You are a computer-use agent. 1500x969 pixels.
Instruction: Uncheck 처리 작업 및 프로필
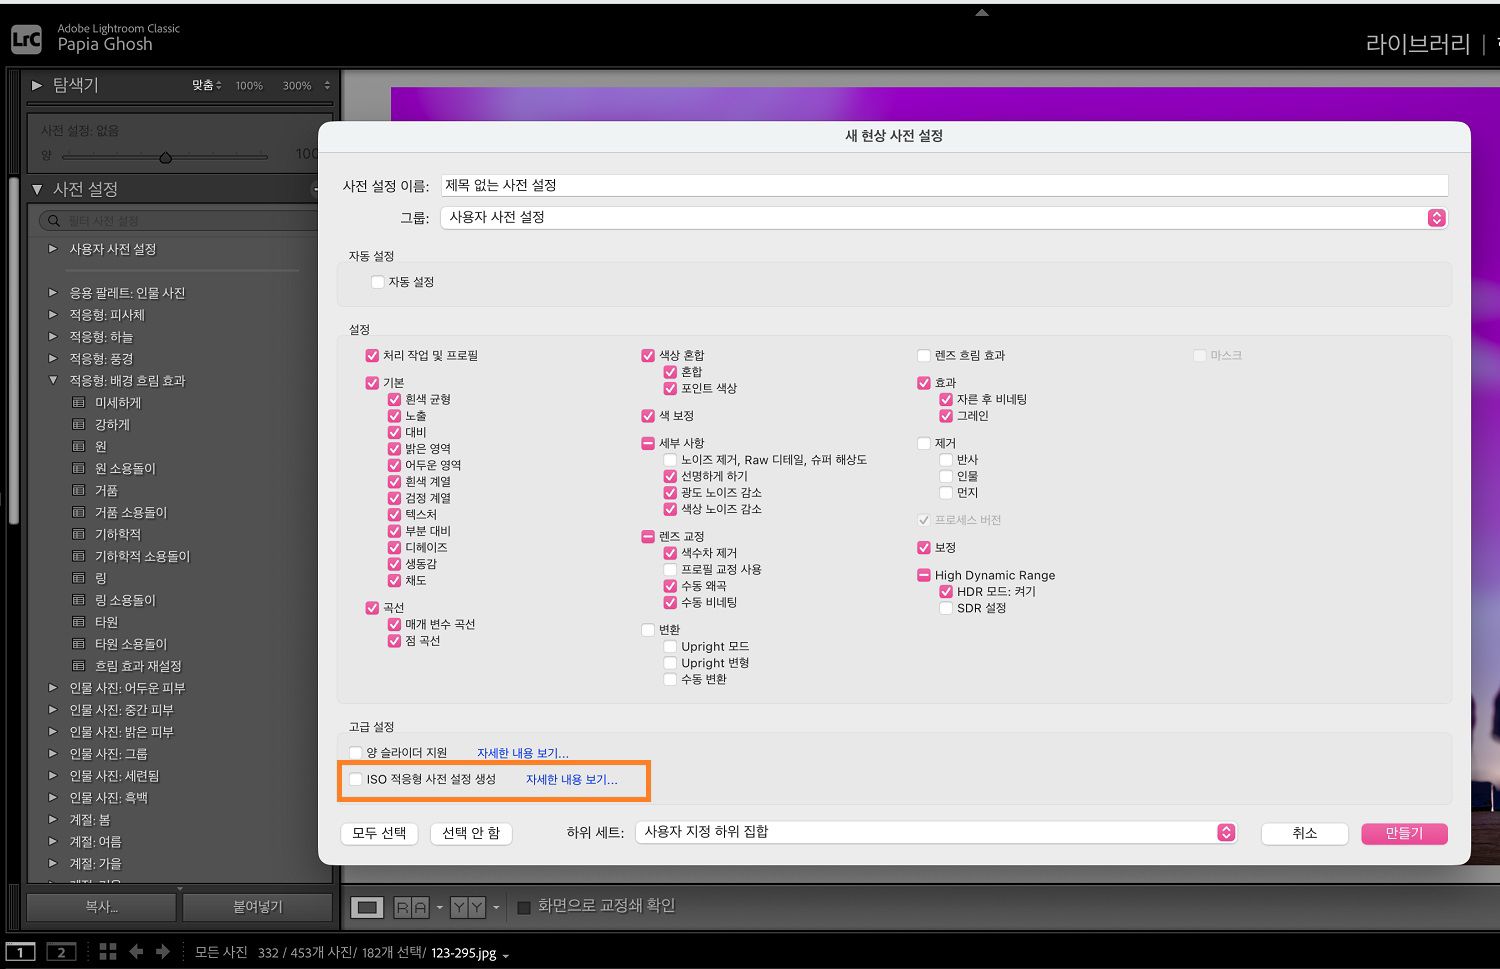(372, 356)
